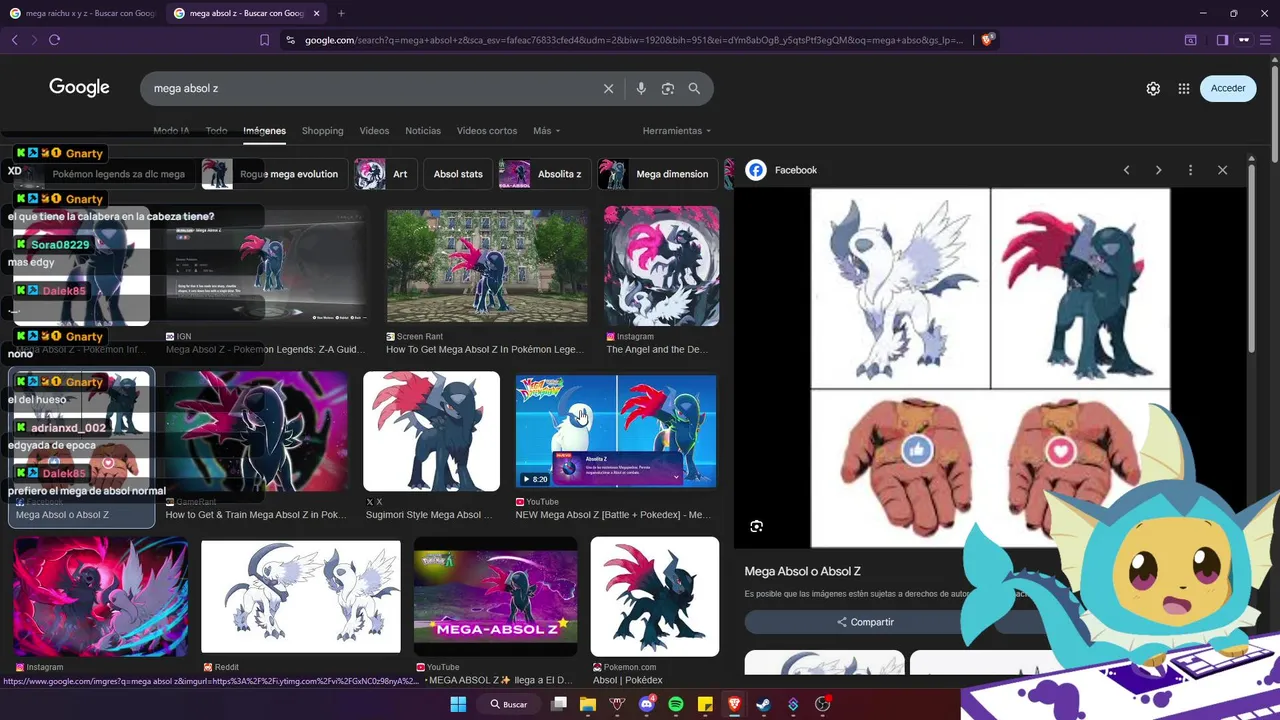Open the private window glasses icon
This screenshot has width=1280, height=720.
click(x=1244, y=40)
